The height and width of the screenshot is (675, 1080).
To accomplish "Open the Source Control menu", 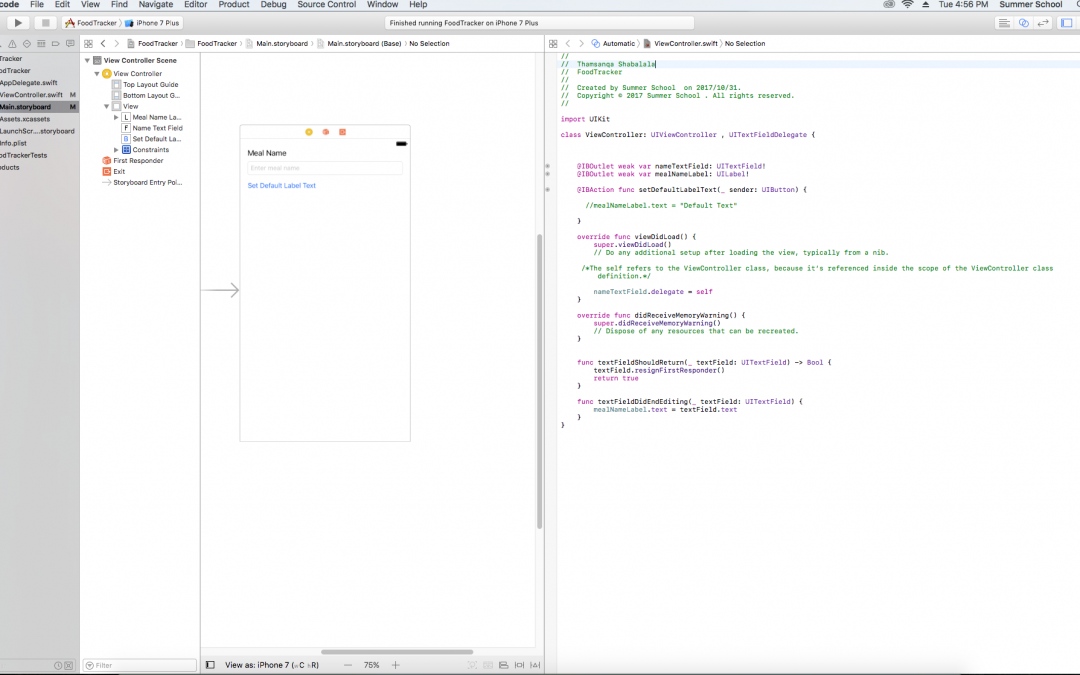I will (326, 5).
